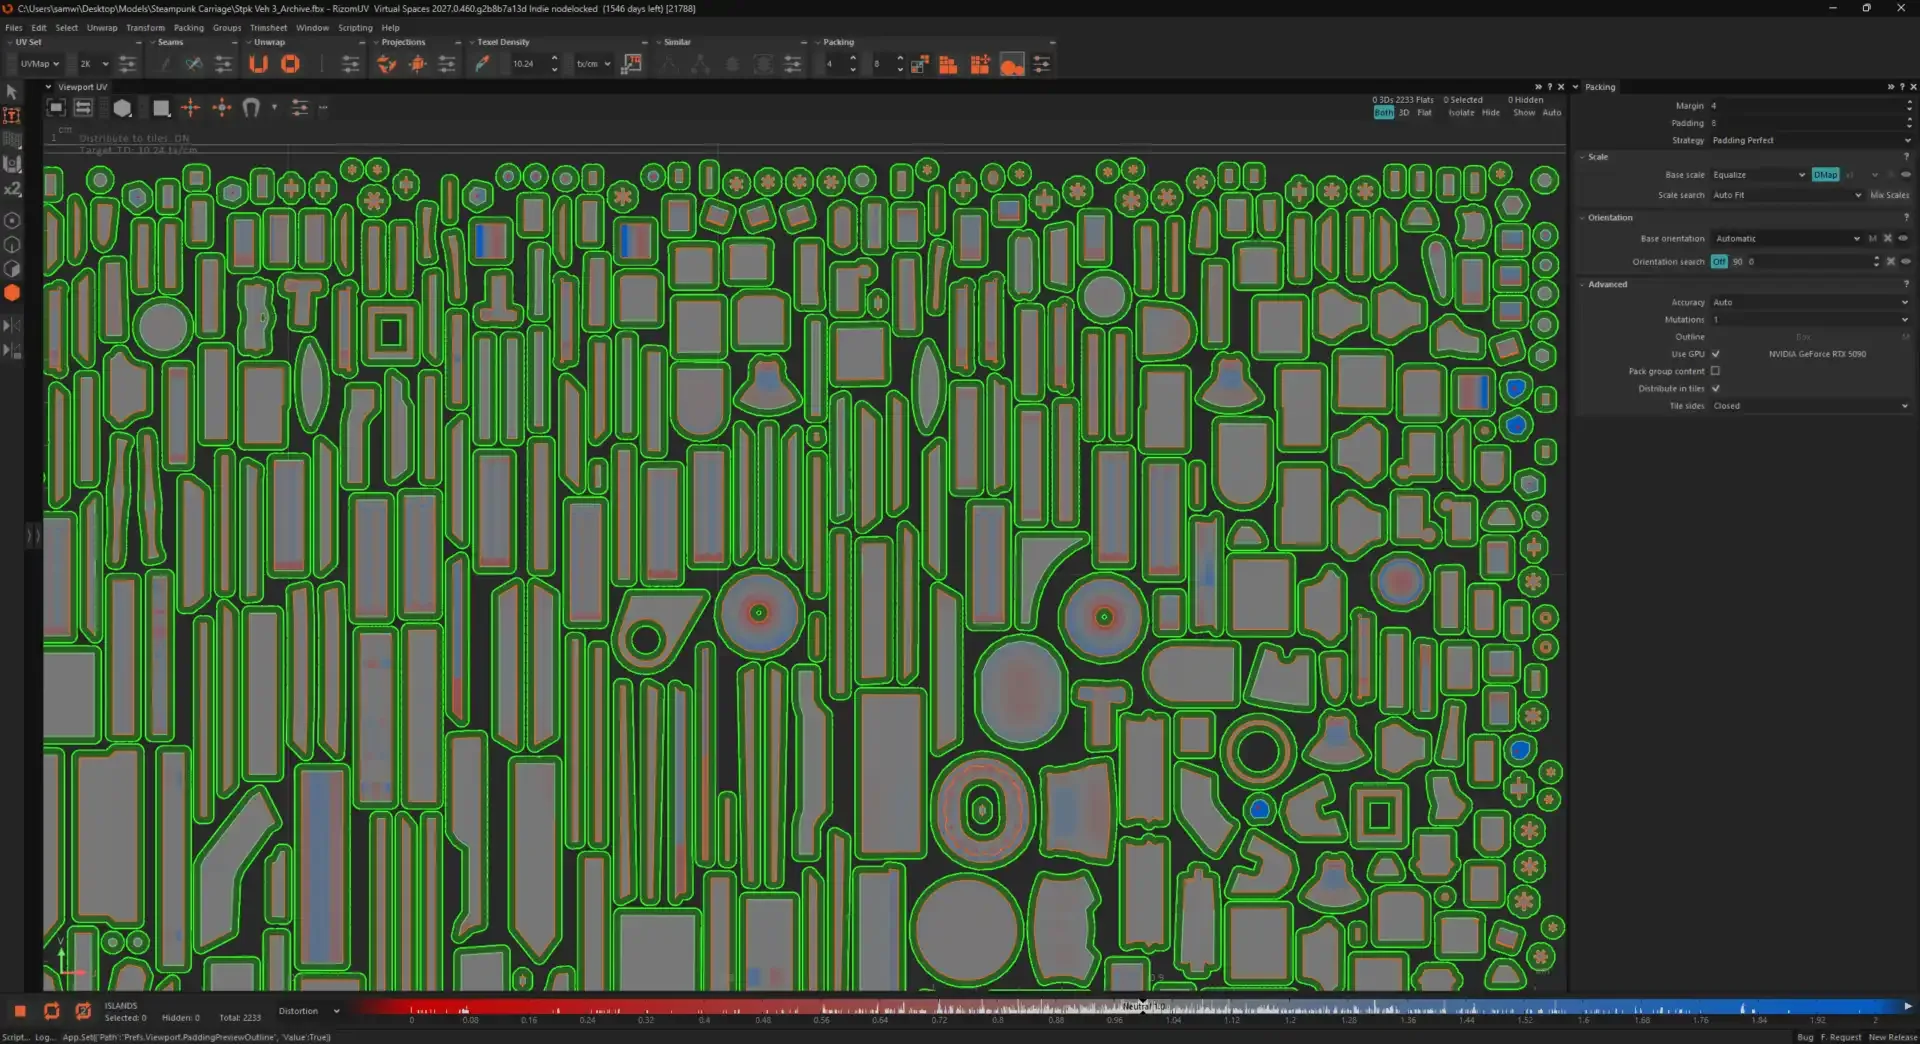Toggle the Distribute in tiles checkbox
The image size is (1920, 1044).
point(1715,388)
